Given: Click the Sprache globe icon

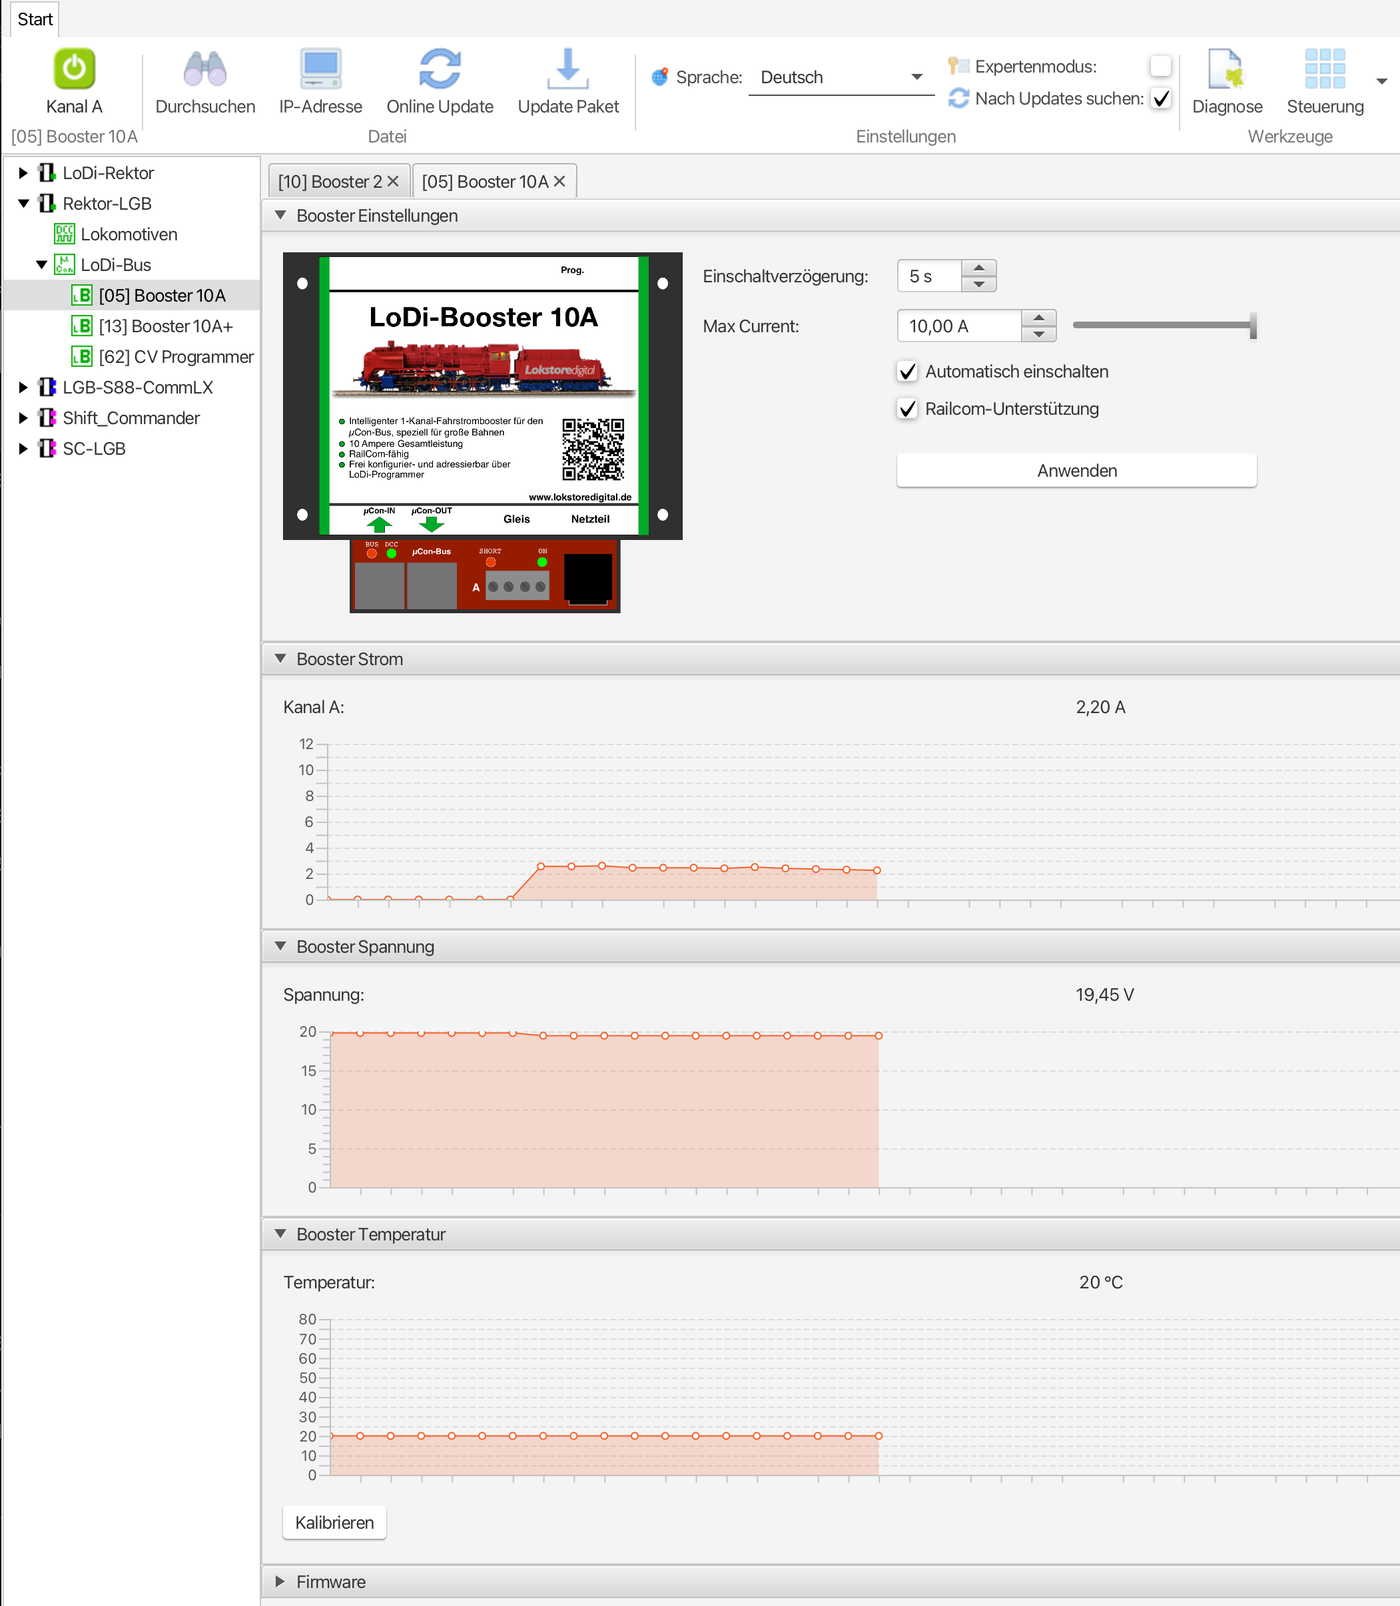Looking at the screenshot, I should [x=660, y=77].
